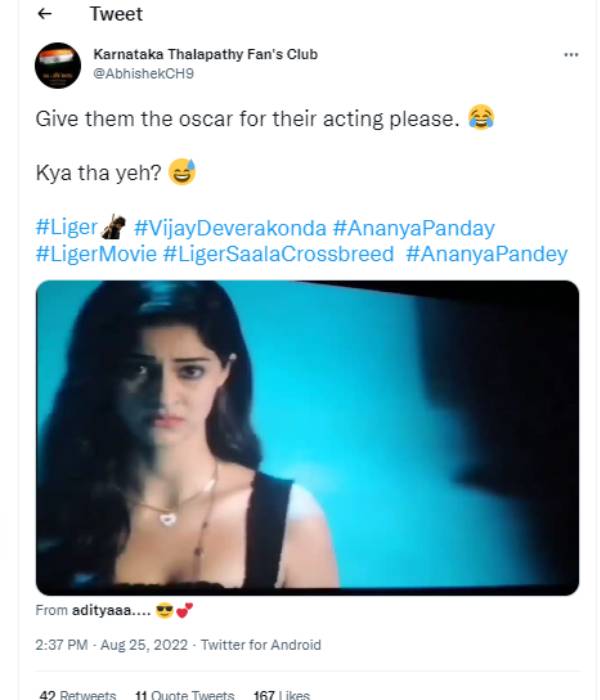This screenshot has height=700, width=600.
Task: Click the @AbhishekCH9 handle
Action: pyautogui.click(x=135, y=72)
